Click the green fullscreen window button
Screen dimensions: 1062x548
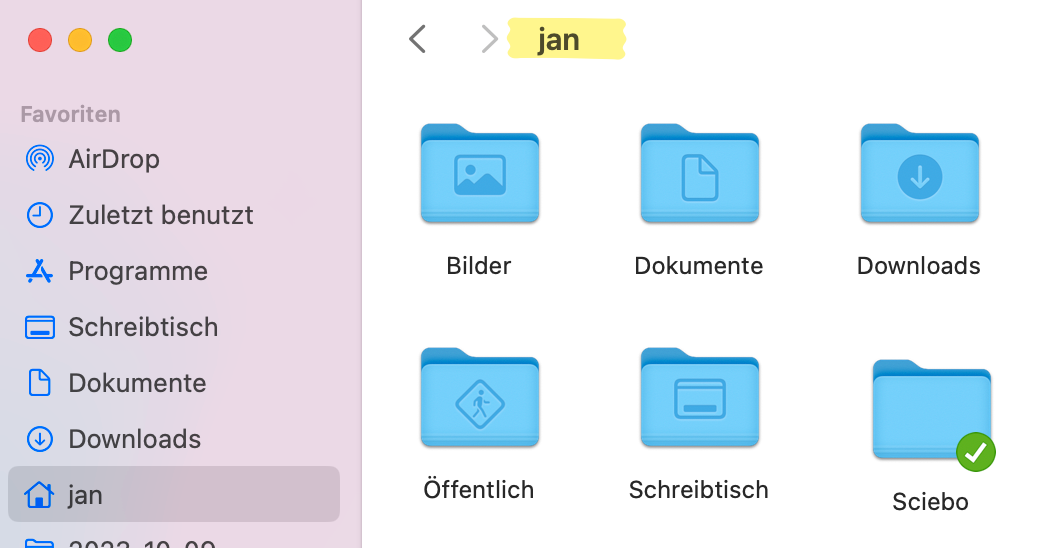pos(120,41)
